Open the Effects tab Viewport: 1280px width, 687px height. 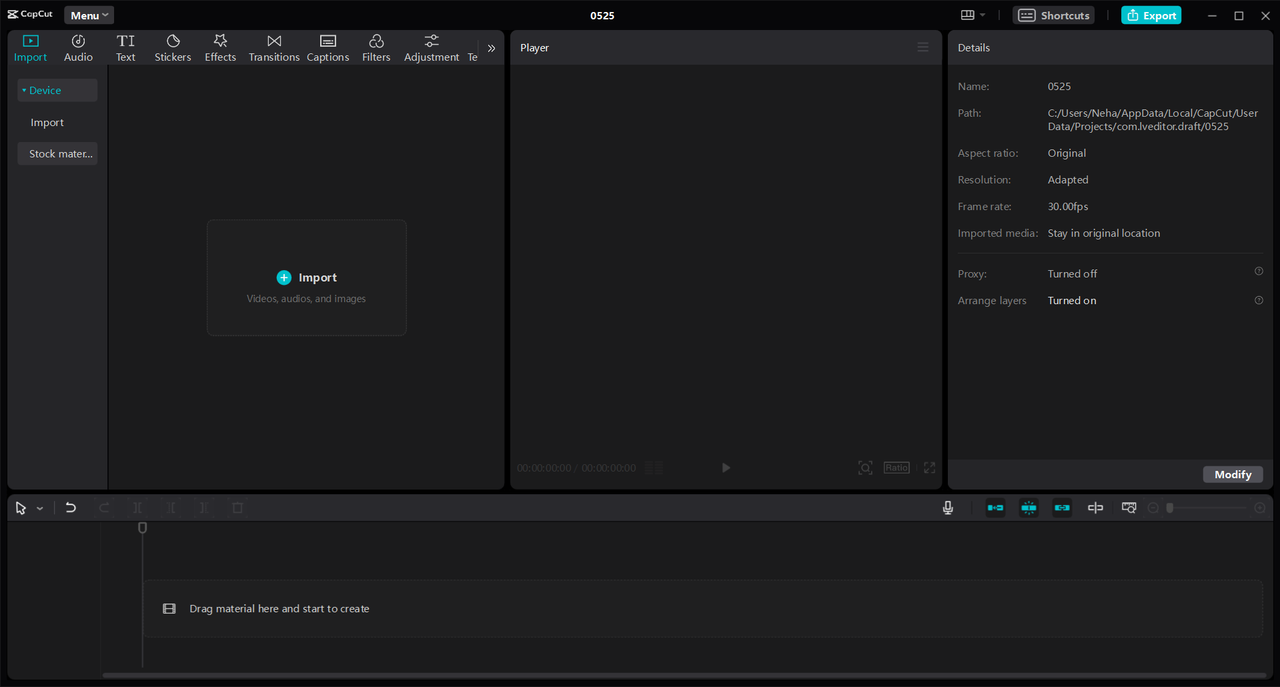[220, 48]
